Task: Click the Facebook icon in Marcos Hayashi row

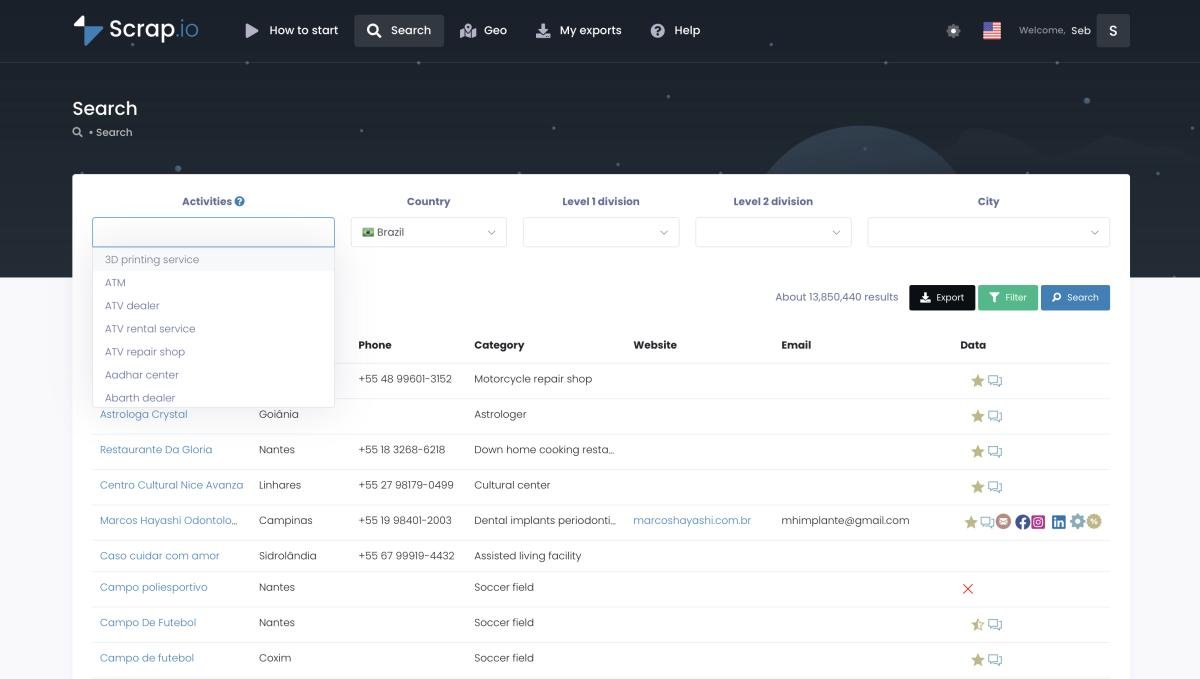Action: [x=1022, y=521]
